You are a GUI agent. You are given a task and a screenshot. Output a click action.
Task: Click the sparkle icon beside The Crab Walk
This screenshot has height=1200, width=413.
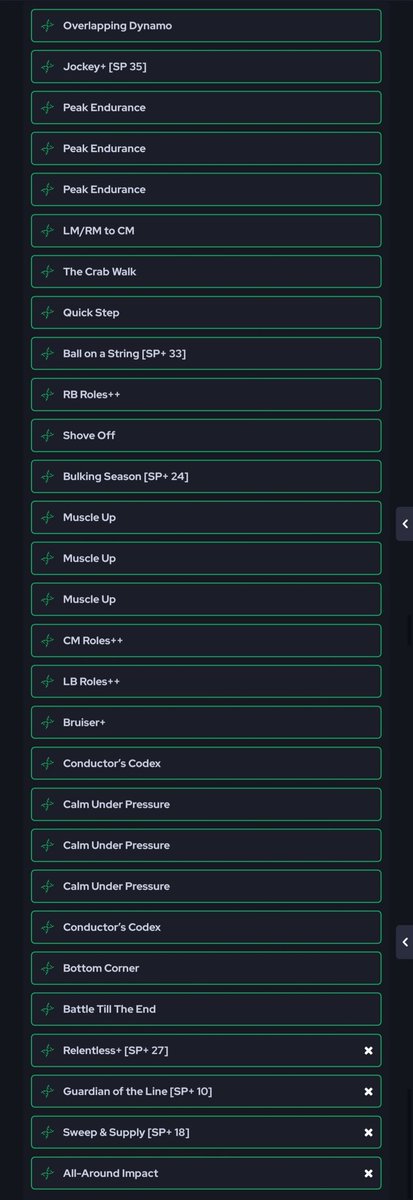click(x=47, y=272)
